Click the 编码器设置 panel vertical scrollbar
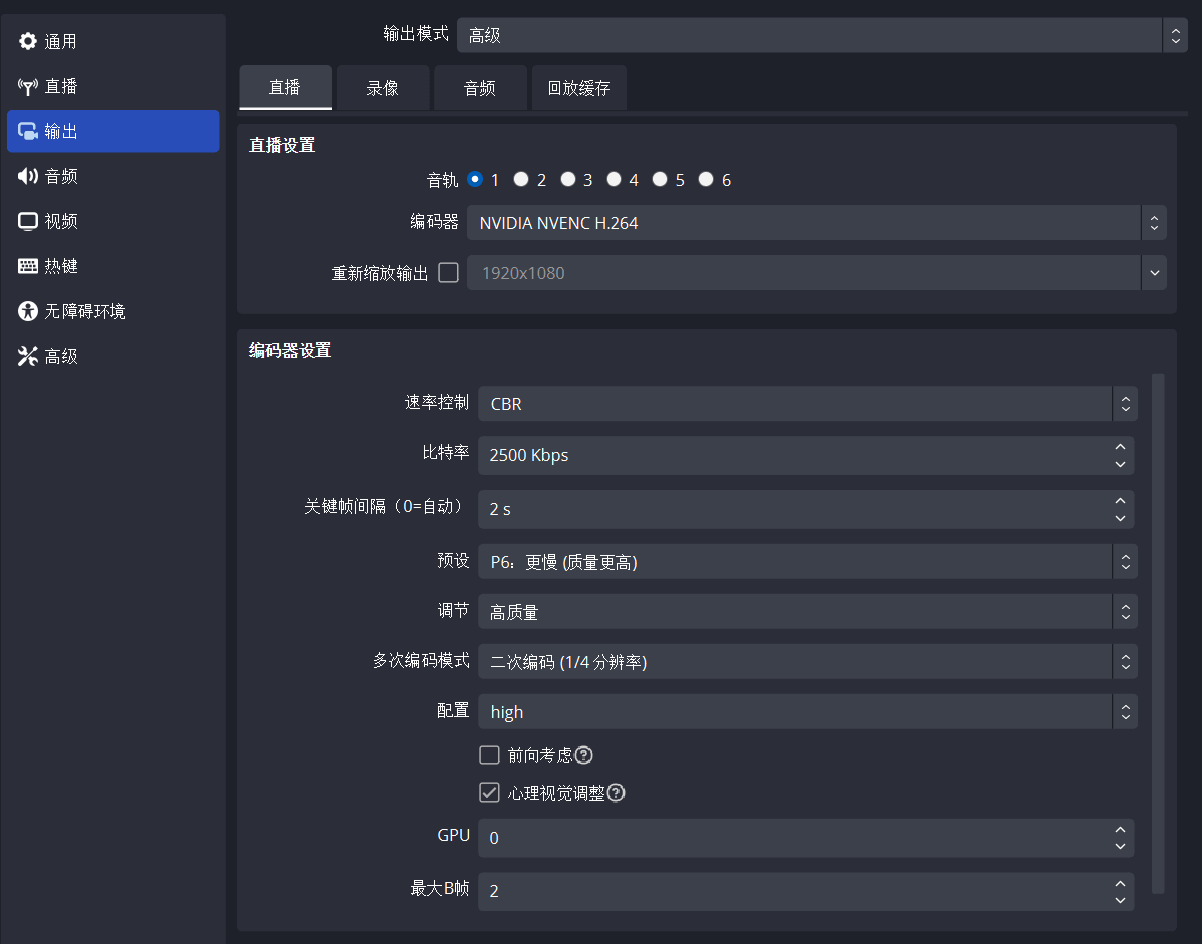This screenshot has width=1202, height=944. pos(1158,633)
